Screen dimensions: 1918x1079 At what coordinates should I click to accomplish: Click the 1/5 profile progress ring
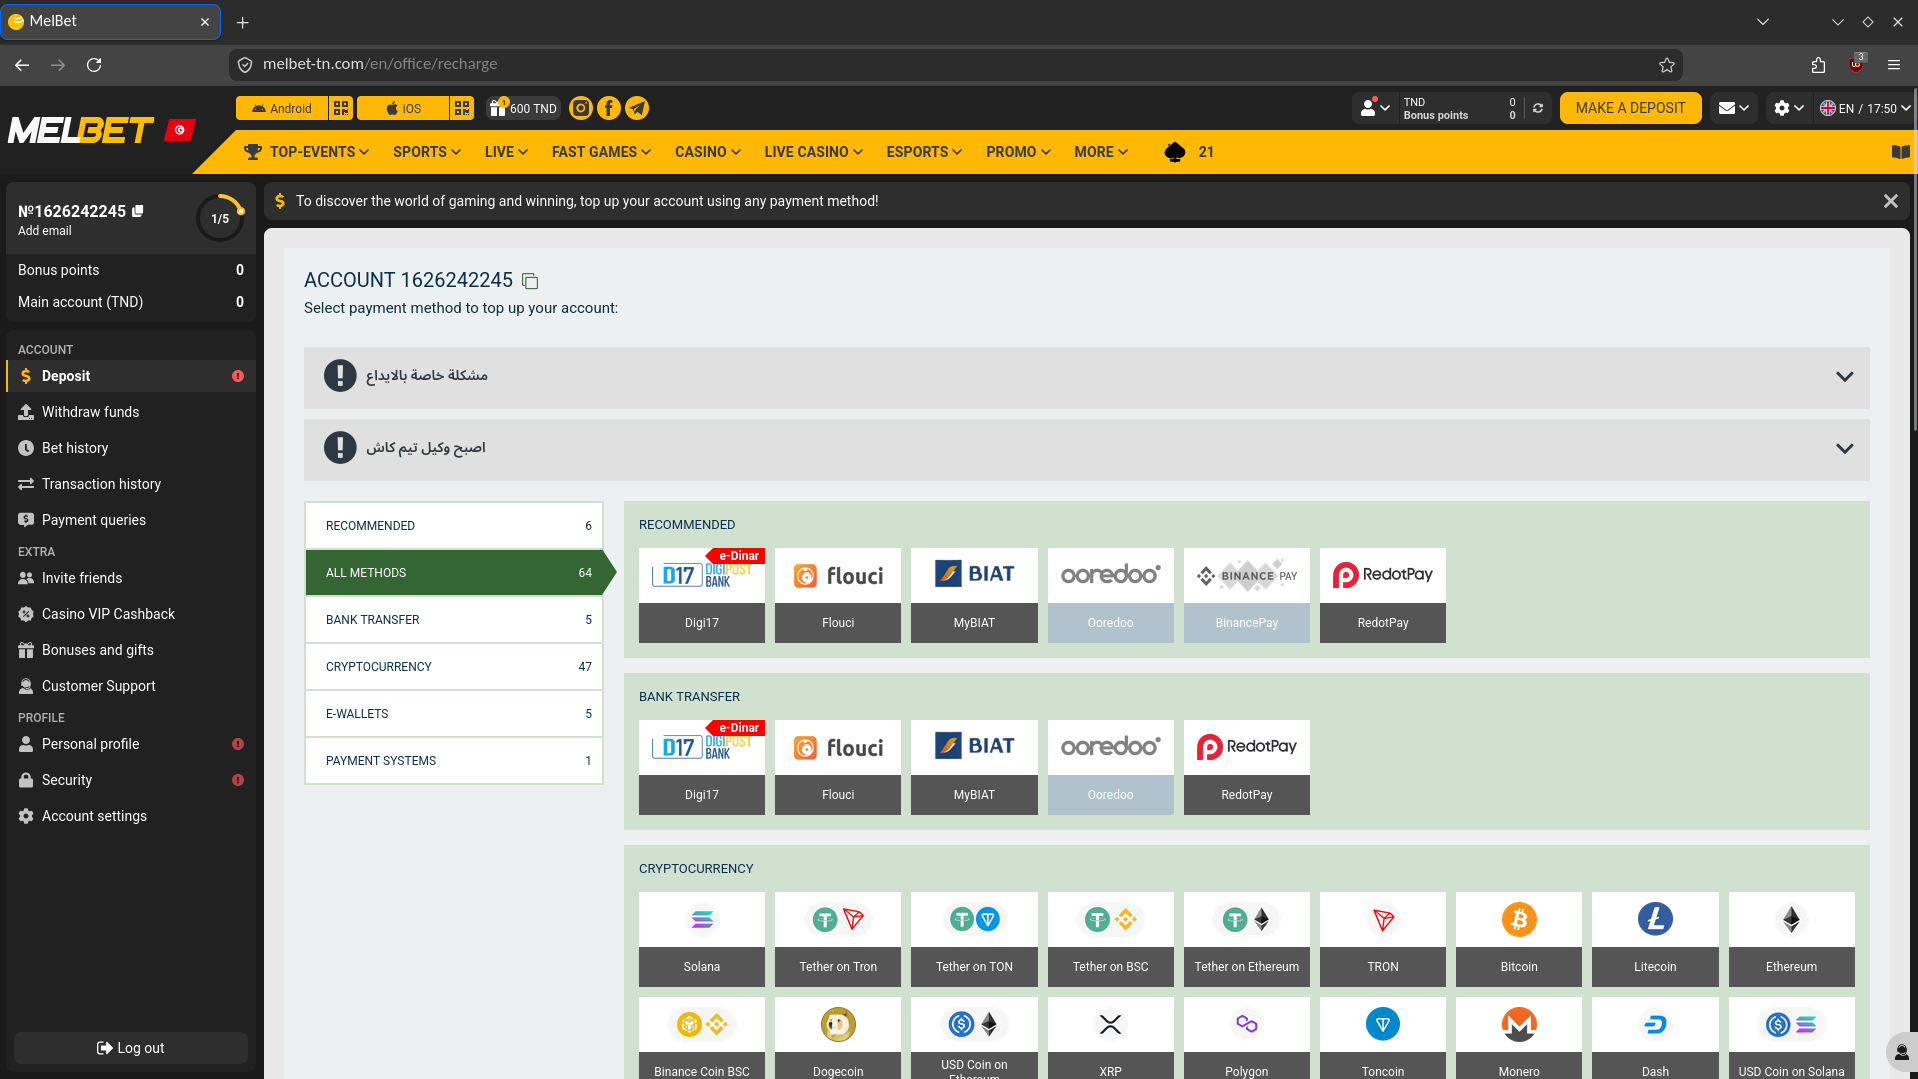(x=220, y=218)
